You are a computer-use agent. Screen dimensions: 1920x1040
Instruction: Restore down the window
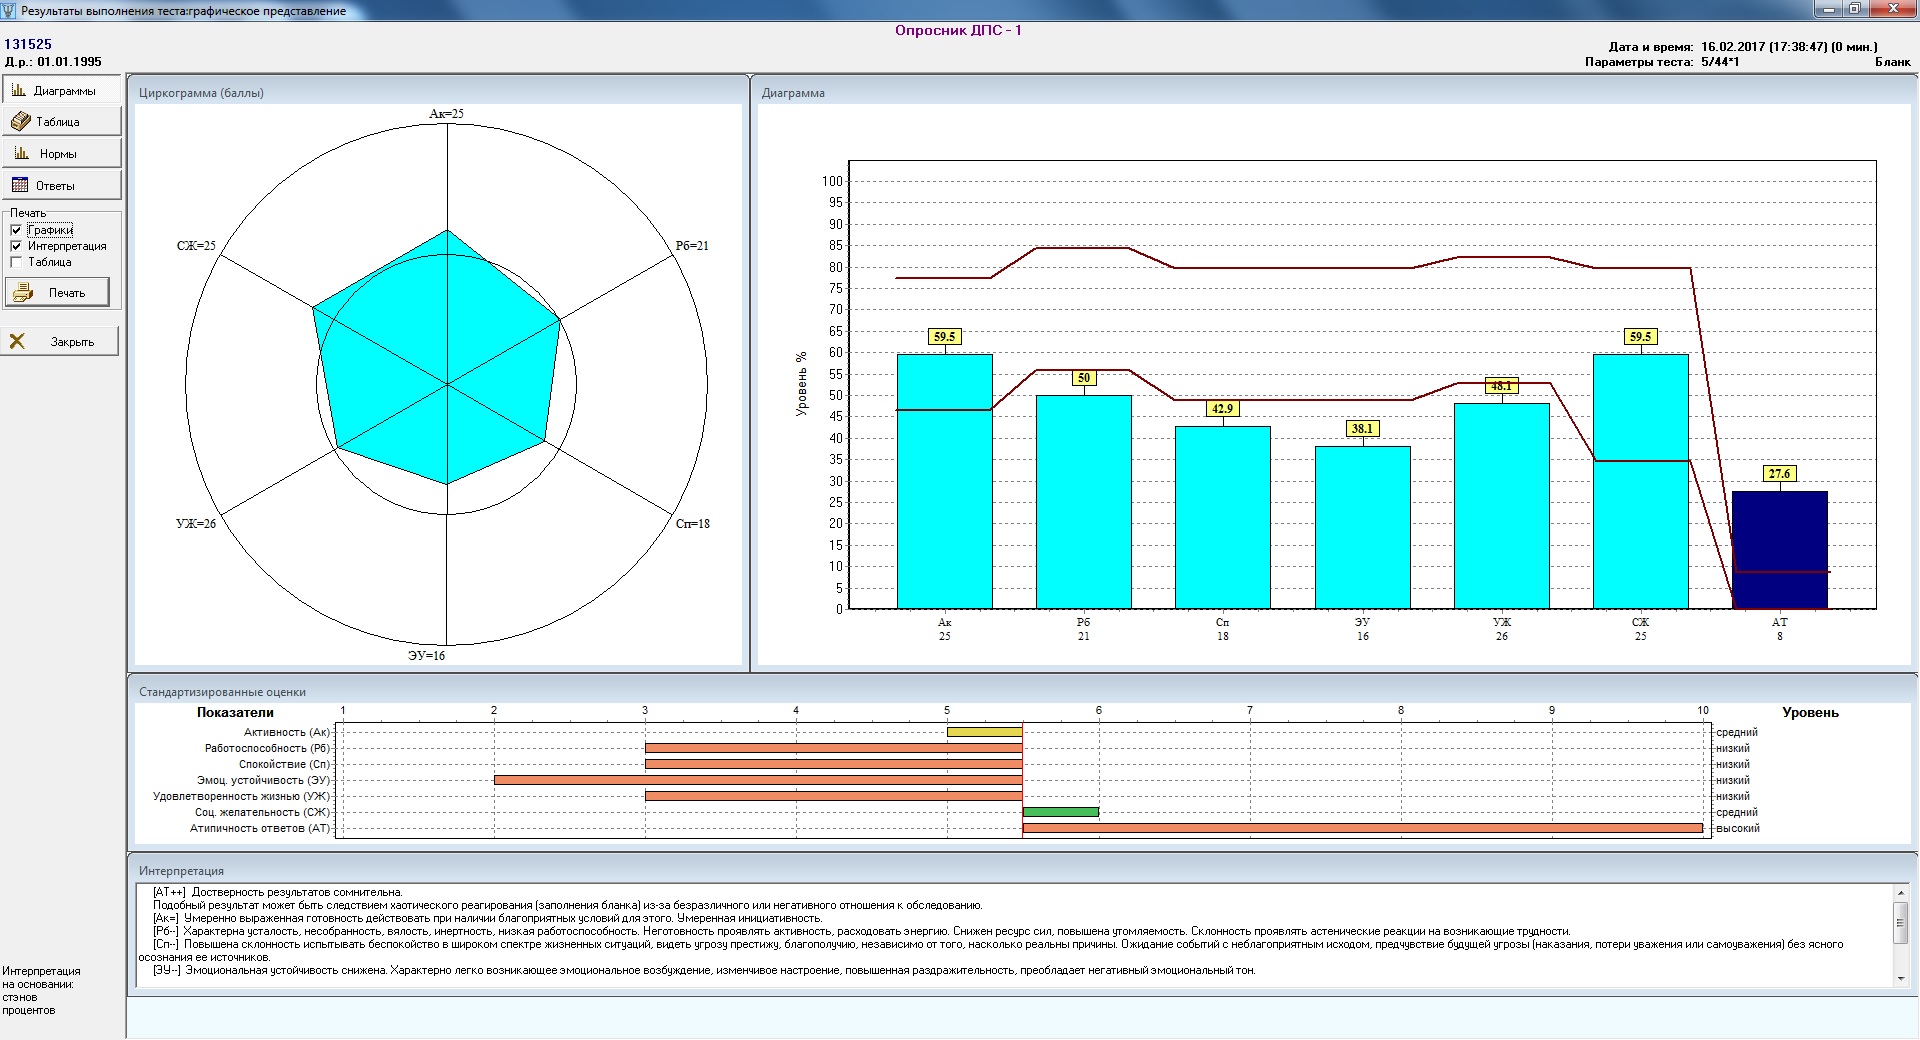(x=1854, y=9)
